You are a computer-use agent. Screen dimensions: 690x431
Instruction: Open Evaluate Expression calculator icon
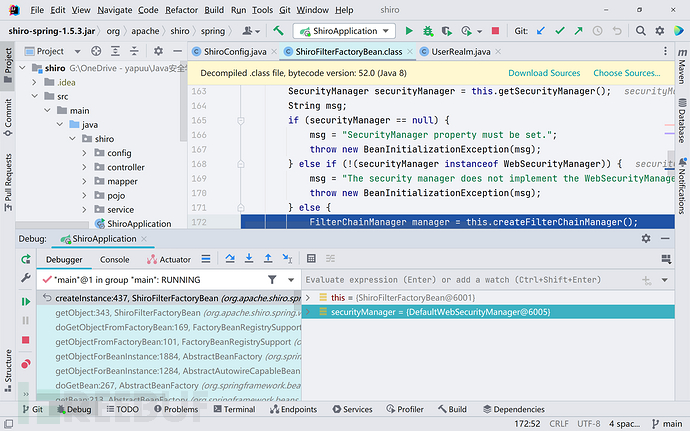click(311, 258)
